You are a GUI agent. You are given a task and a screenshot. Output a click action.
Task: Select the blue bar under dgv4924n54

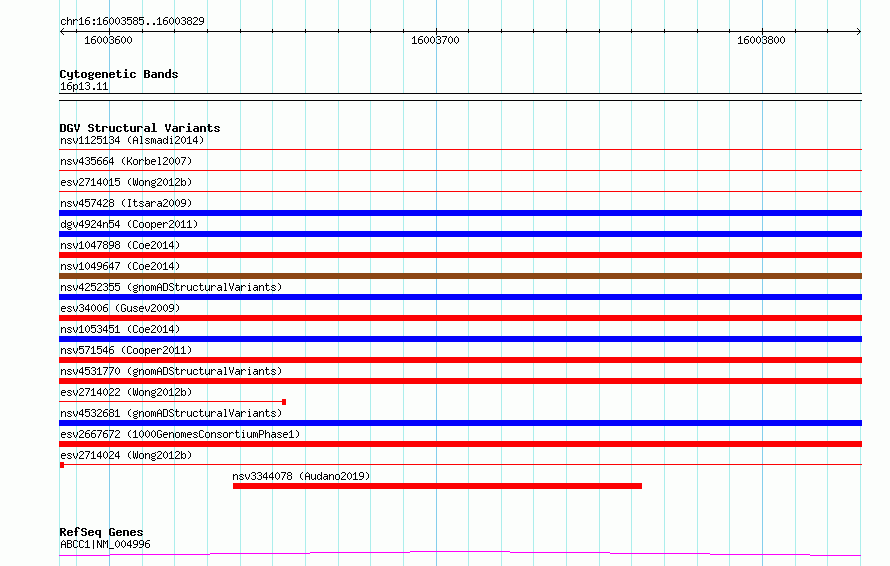point(460,234)
